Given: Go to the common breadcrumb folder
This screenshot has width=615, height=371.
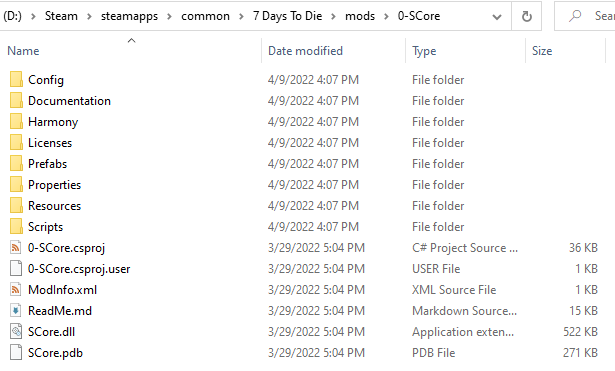Looking at the screenshot, I should pos(205,16).
